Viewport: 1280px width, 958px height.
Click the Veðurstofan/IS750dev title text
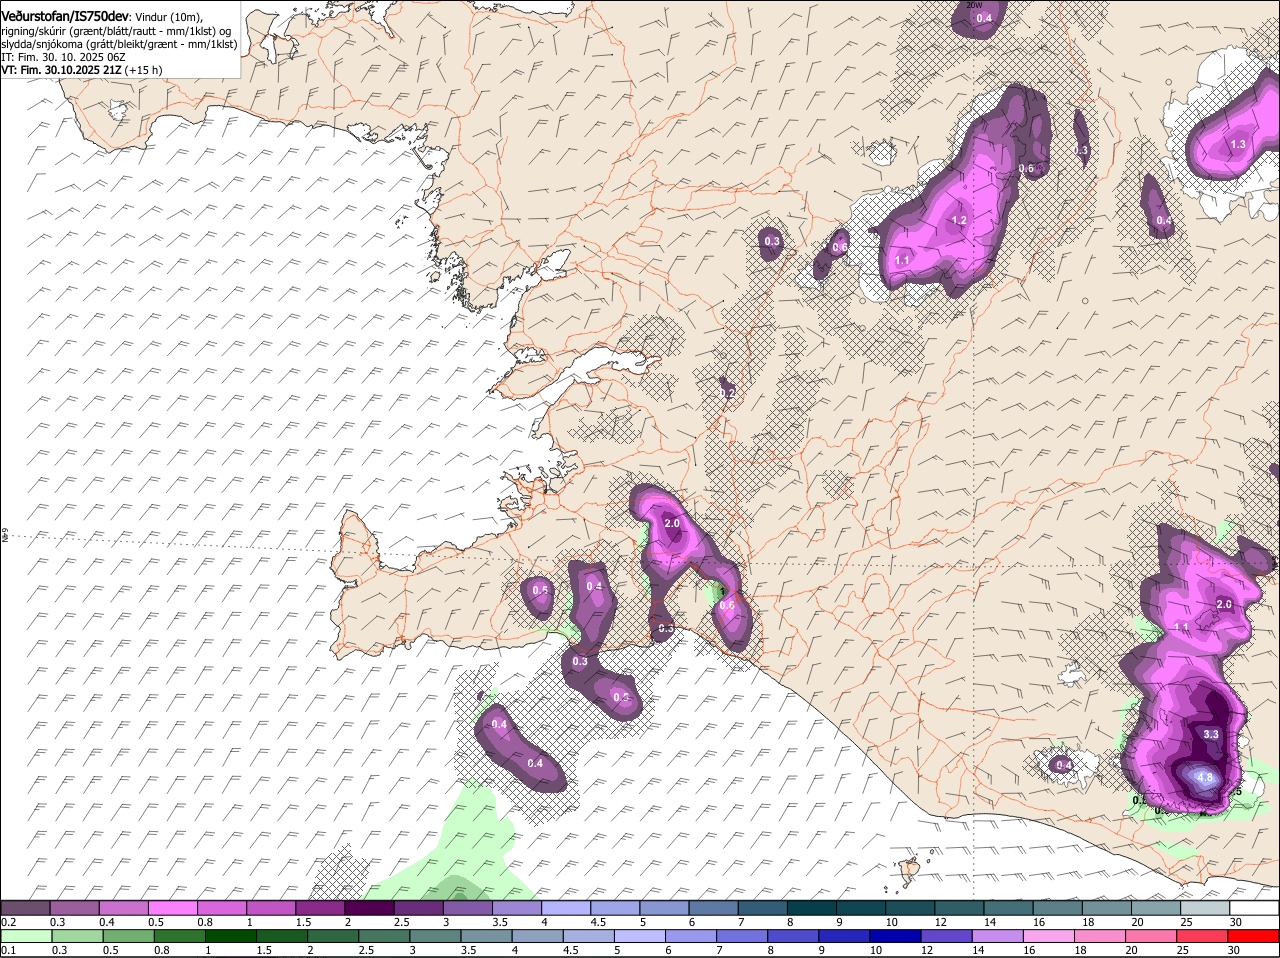pyautogui.click(x=65, y=16)
